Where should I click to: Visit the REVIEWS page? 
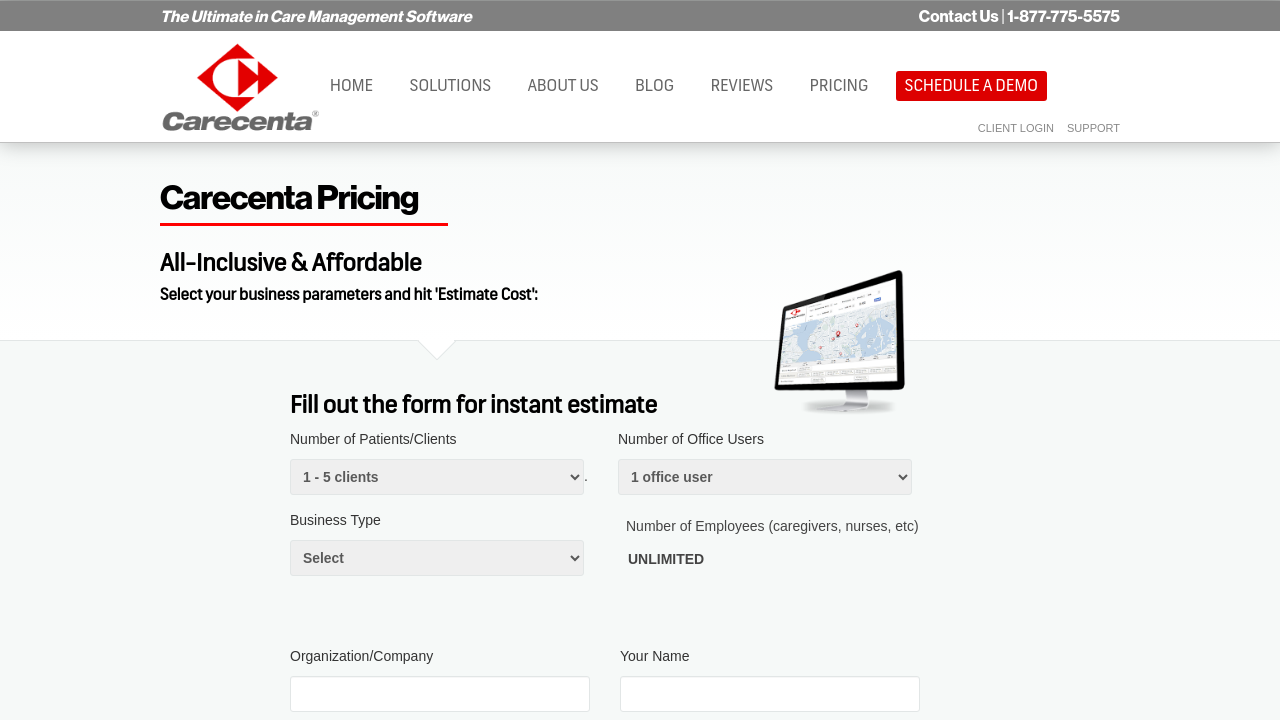pos(742,86)
